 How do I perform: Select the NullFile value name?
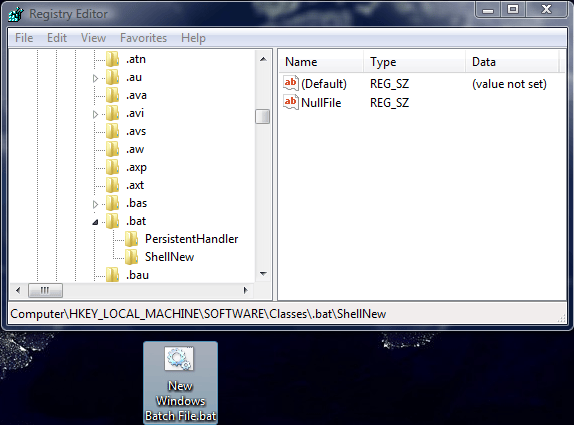click(321, 102)
